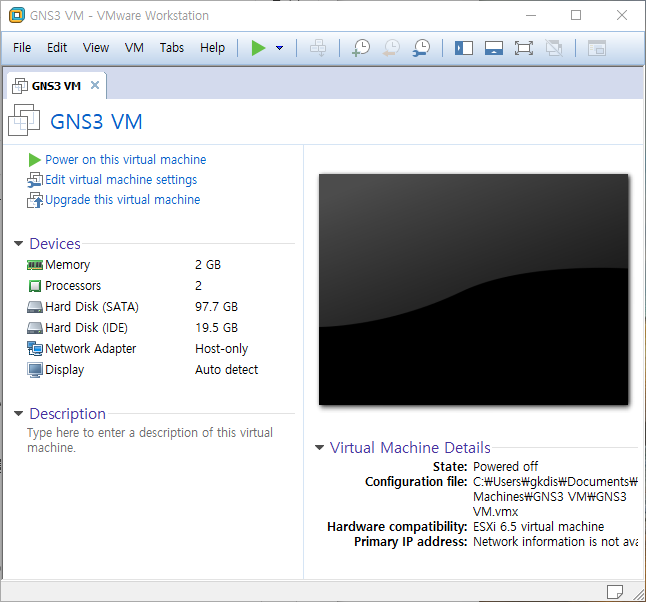Click the 19.5 GB disk size value
The image size is (646, 602).
[216, 328]
